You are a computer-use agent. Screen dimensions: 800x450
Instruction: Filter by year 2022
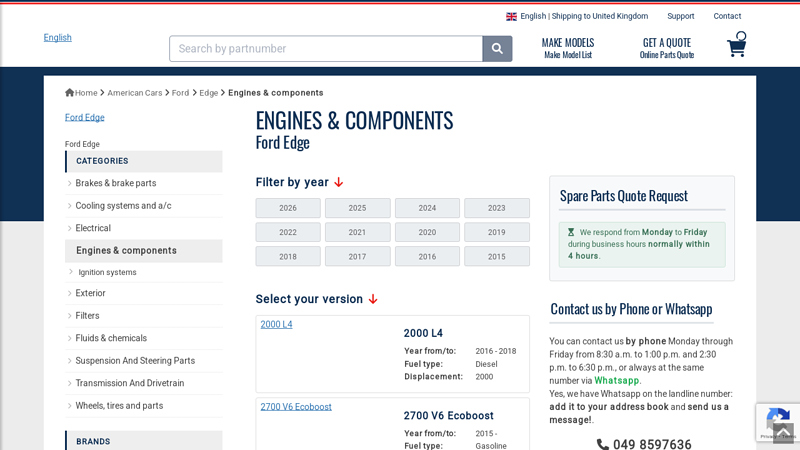[x=288, y=232]
